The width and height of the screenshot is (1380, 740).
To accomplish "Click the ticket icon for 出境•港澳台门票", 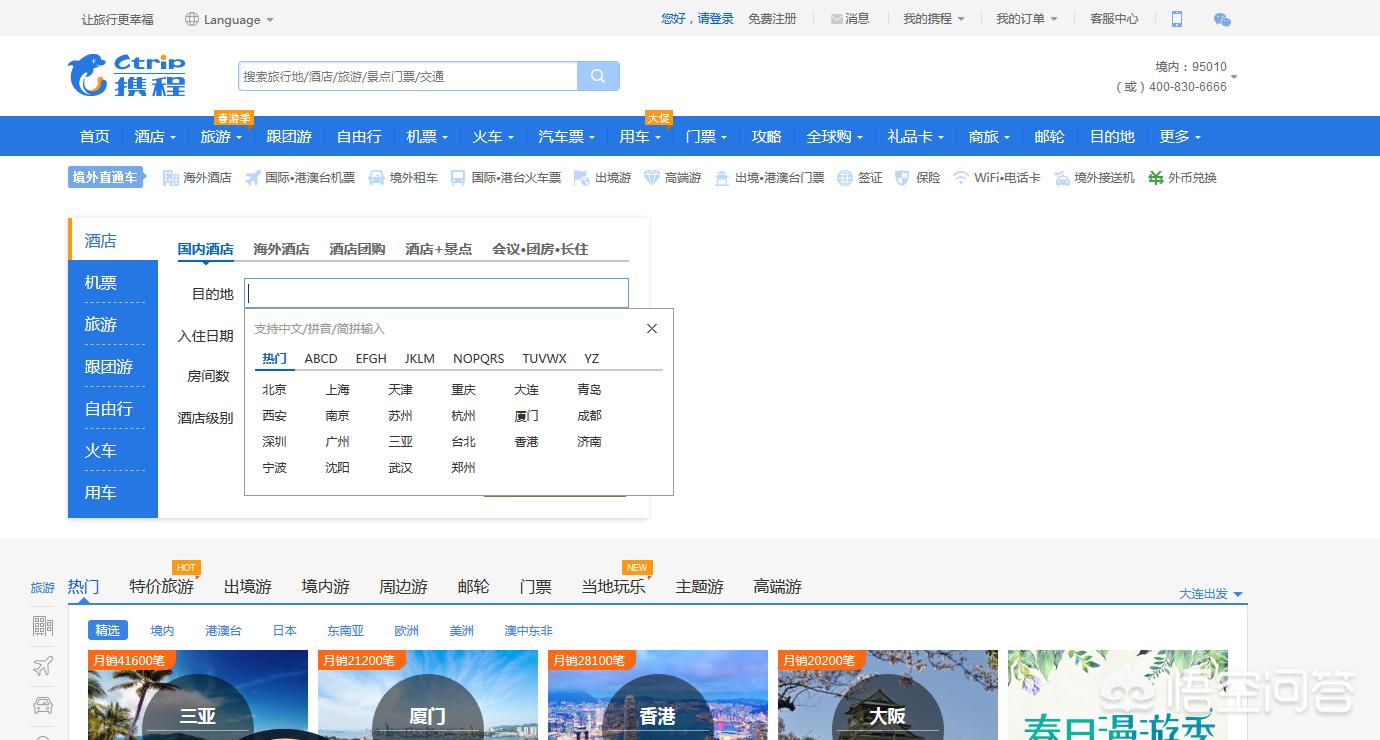I will 722,177.
